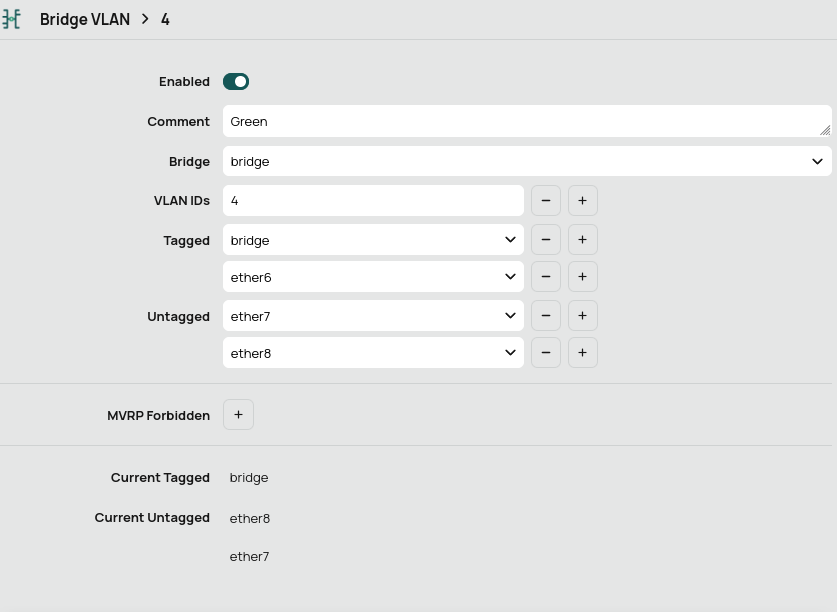The width and height of the screenshot is (837, 612).
Task: Click into the Comment field
Action: click(x=520, y=121)
